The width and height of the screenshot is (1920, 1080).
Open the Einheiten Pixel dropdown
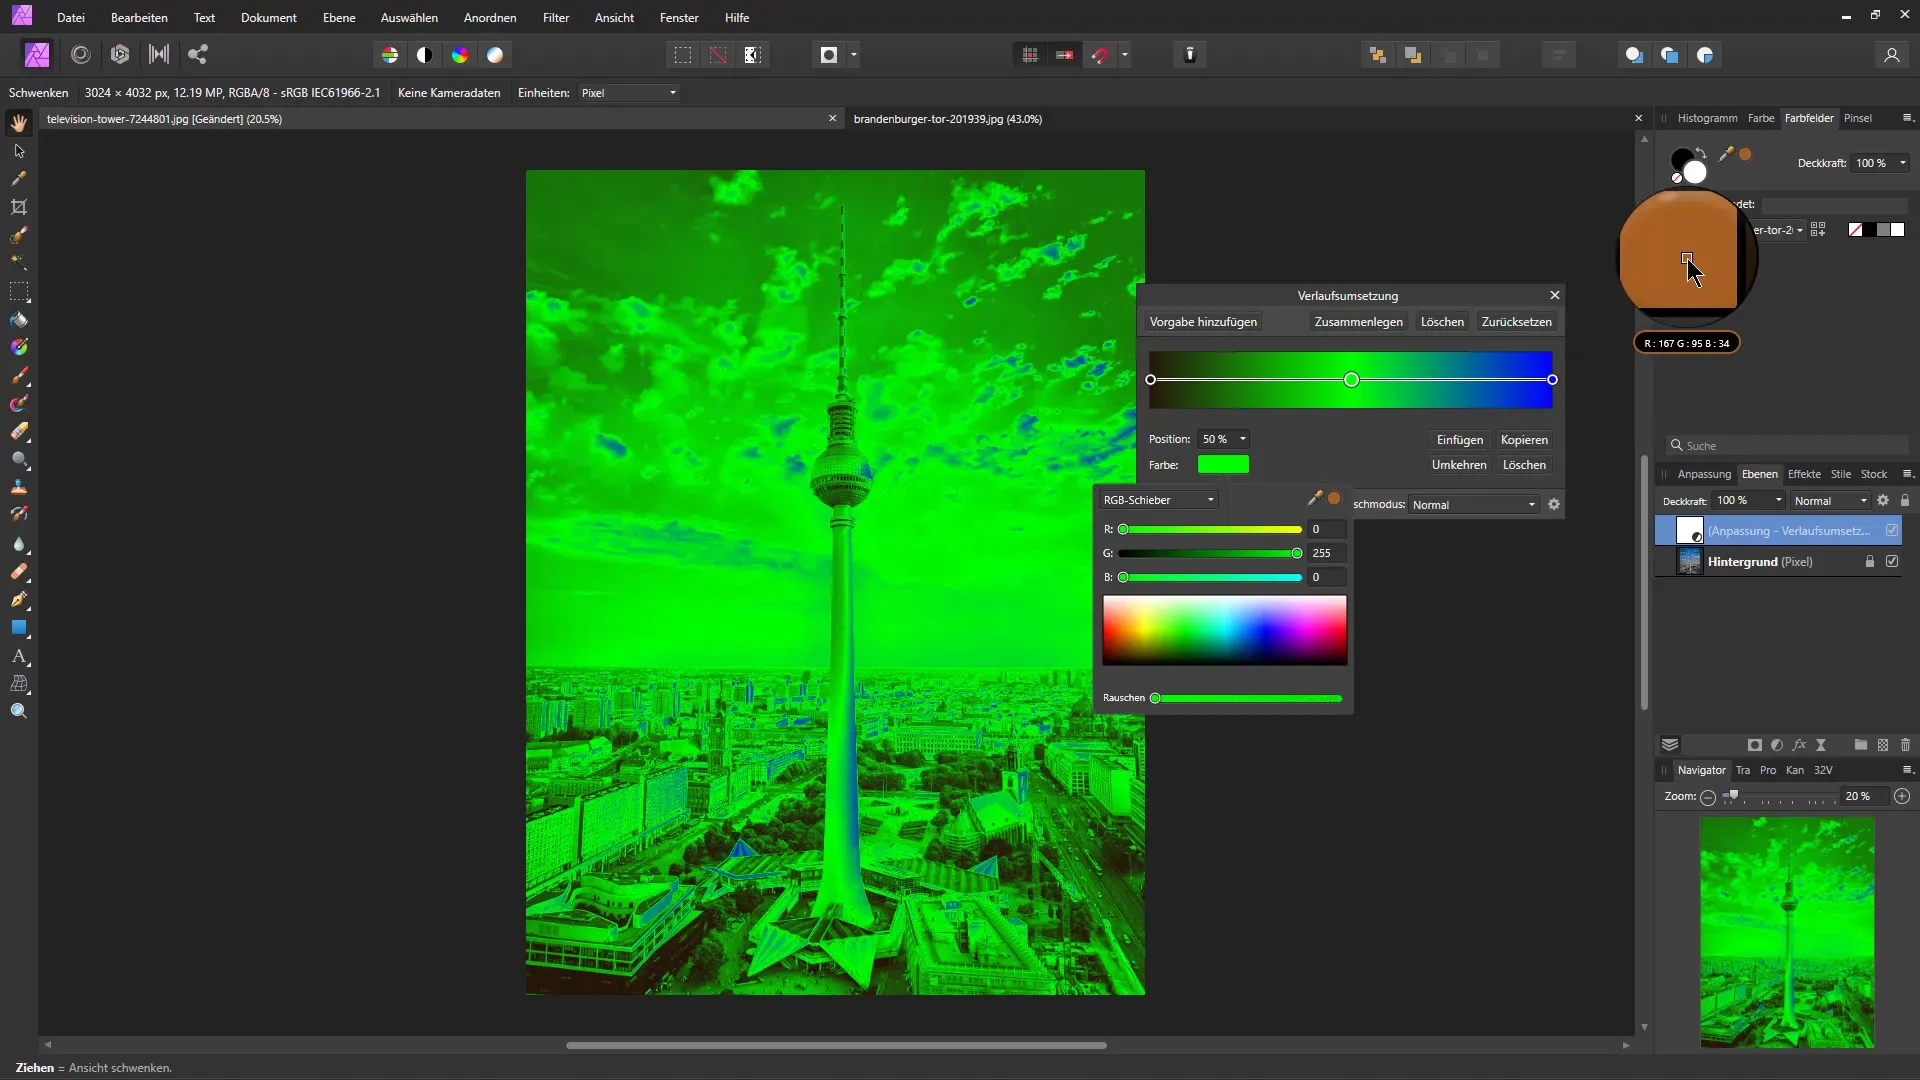629,93
